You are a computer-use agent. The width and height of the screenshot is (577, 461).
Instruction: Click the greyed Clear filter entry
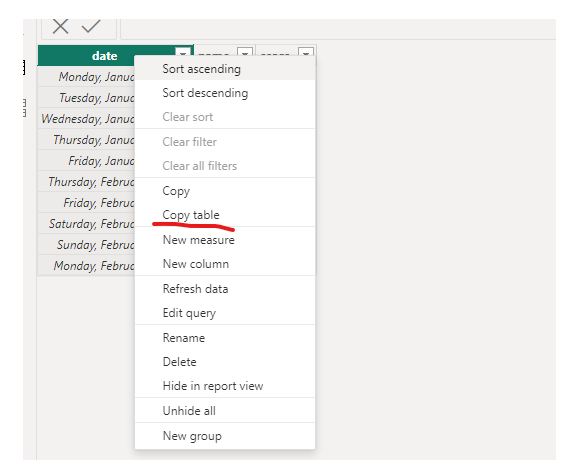[x=225, y=142]
